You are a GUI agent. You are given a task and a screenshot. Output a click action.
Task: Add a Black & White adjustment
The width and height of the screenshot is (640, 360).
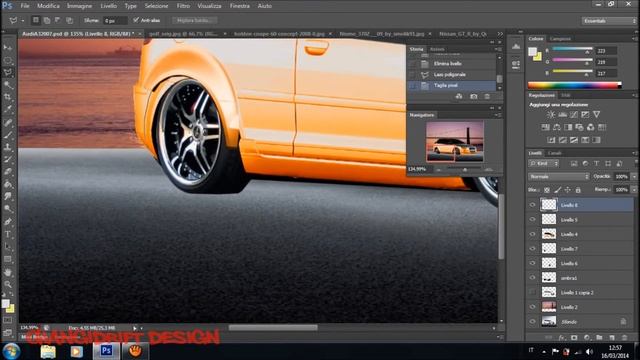point(568,127)
